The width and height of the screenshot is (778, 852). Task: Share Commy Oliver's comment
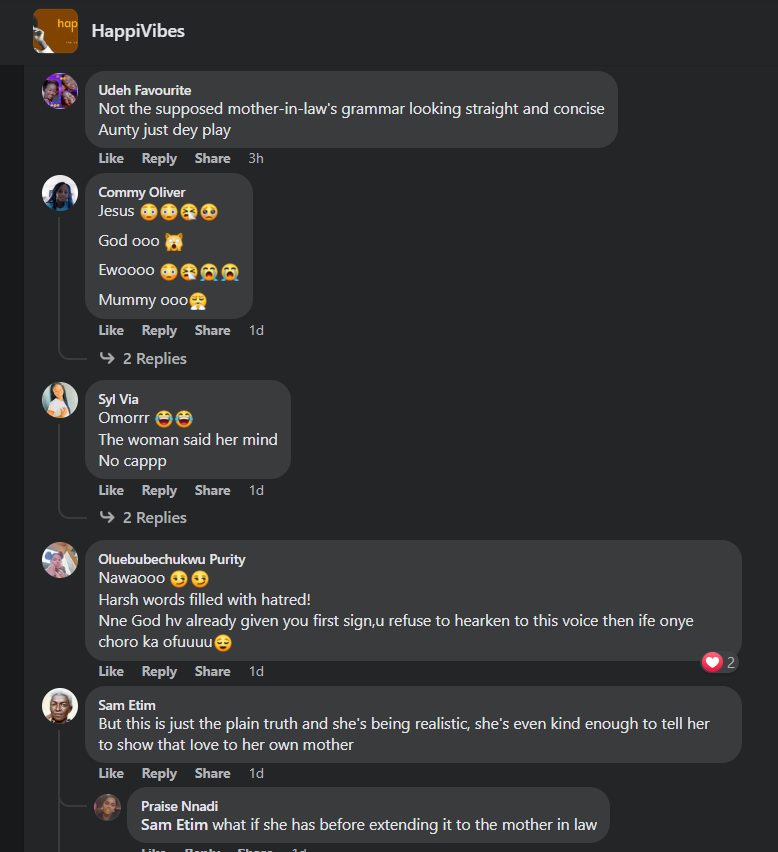(212, 330)
